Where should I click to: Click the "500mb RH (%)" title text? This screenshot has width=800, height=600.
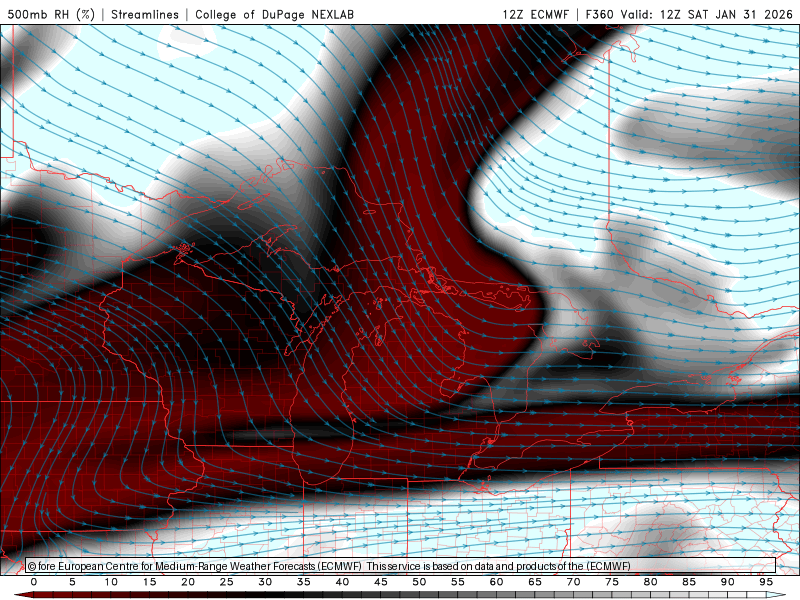[x=51, y=14]
